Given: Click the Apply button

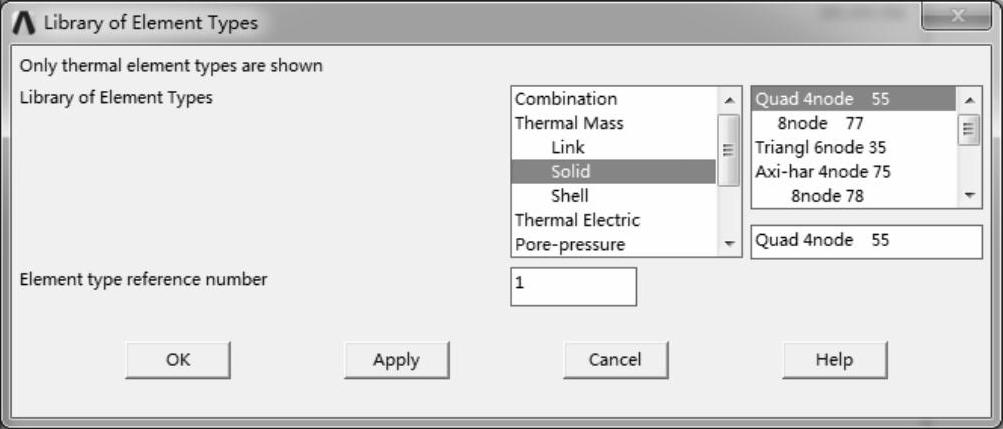Looking at the screenshot, I should point(396,360).
